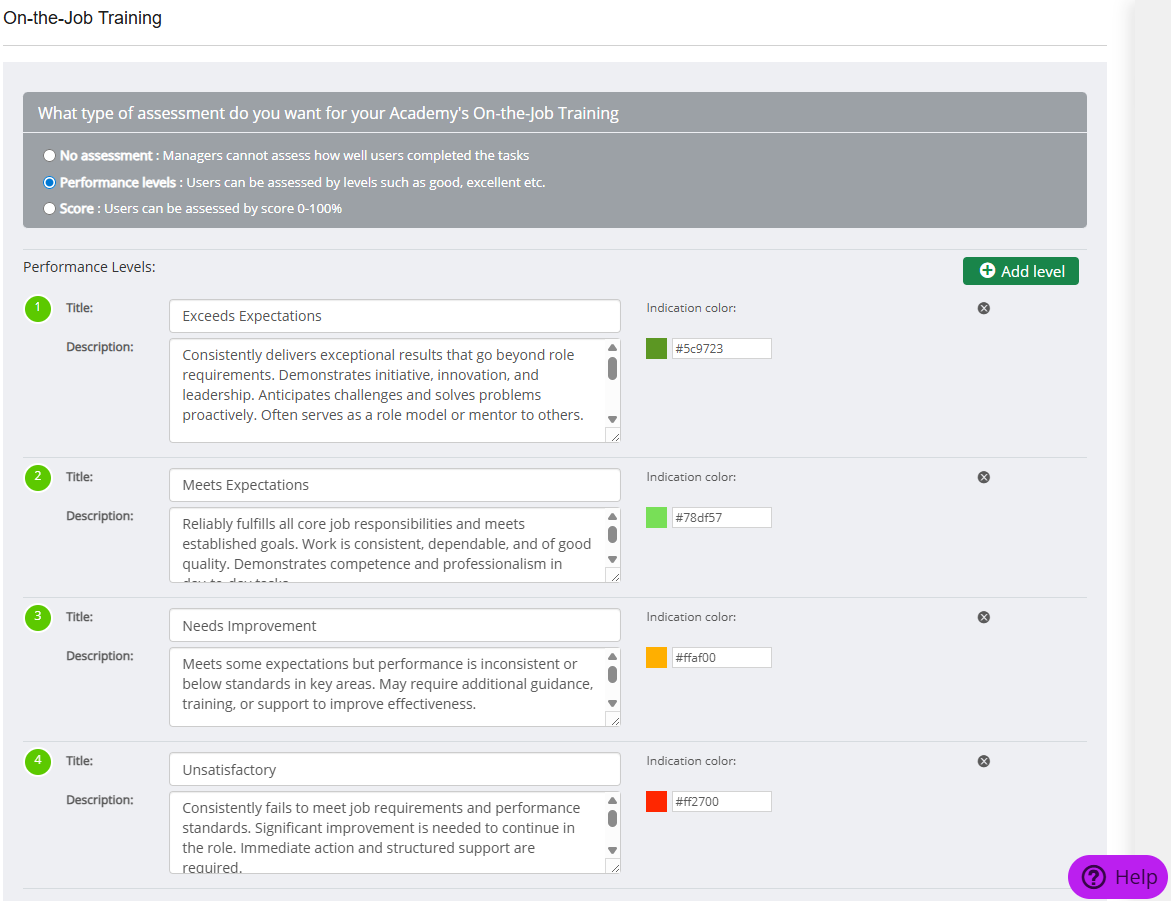The image size is (1171, 901).
Task: Delete the Unsatisfactory level
Action: (x=983, y=761)
